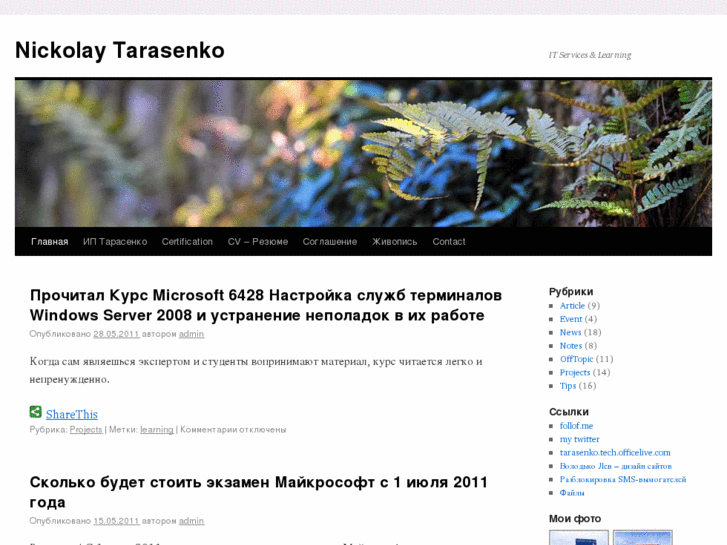Open admin author link under second post
Image resolution: width=727 pixels, height=545 pixels.
(191, 521)
